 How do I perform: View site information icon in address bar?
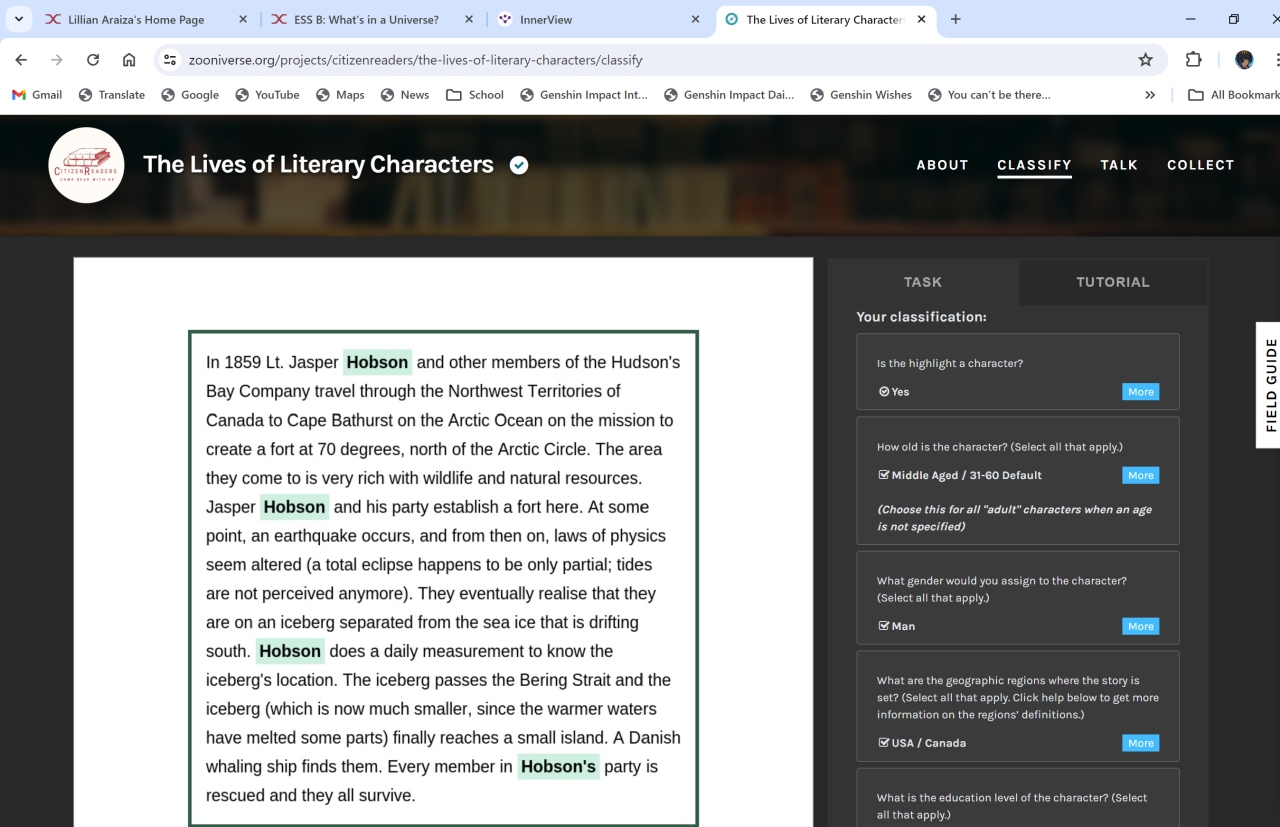point(170,60)
